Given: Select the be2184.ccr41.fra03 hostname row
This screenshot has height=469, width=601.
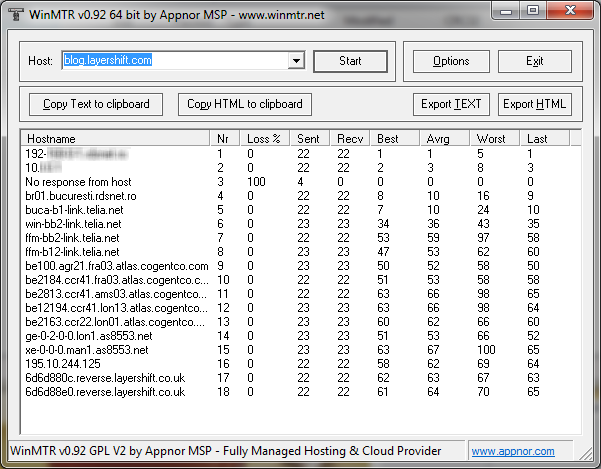Looking at the screenshot, I should point(301,280).
